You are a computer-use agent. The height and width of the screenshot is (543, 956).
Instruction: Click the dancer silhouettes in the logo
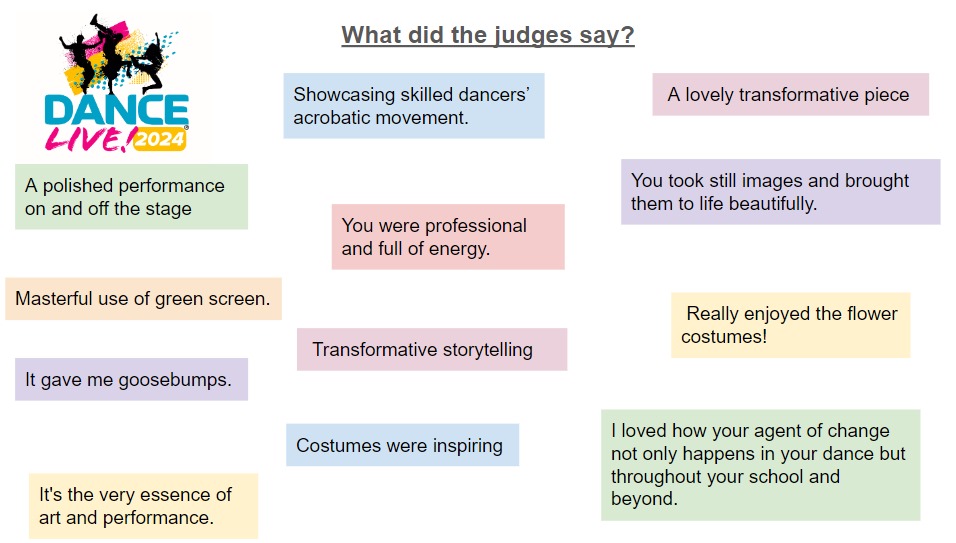coord(113,55)
